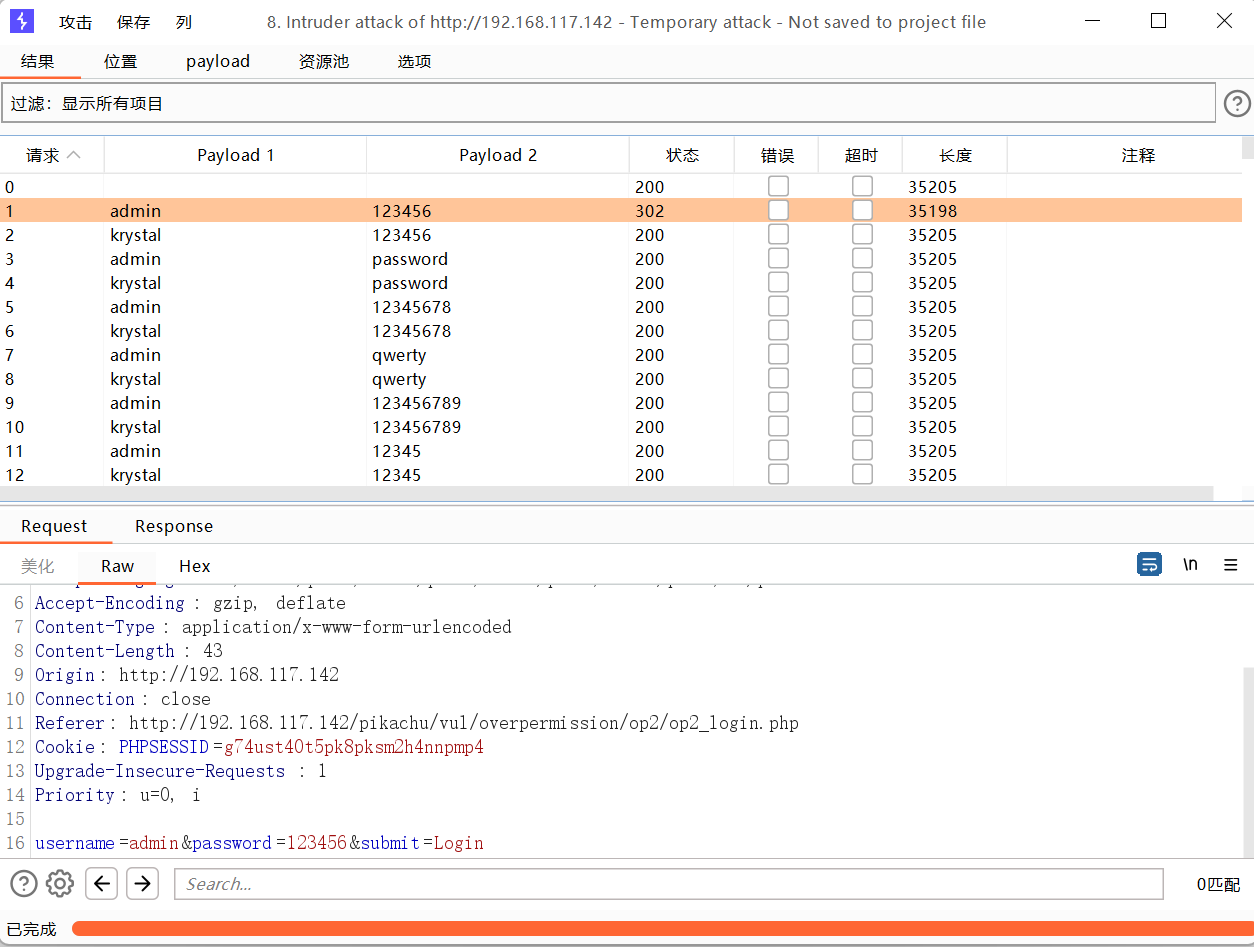The width and height of the screenshot is (1254, 947).
Task: Toggle 超时 checkbox in request 0 row
Action: [x=862, y=186]
